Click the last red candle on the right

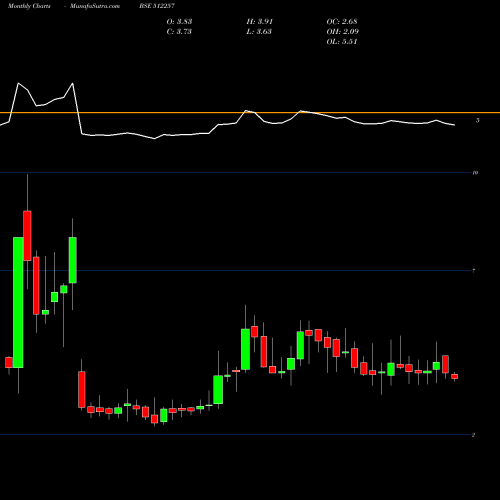coord(455,376)
